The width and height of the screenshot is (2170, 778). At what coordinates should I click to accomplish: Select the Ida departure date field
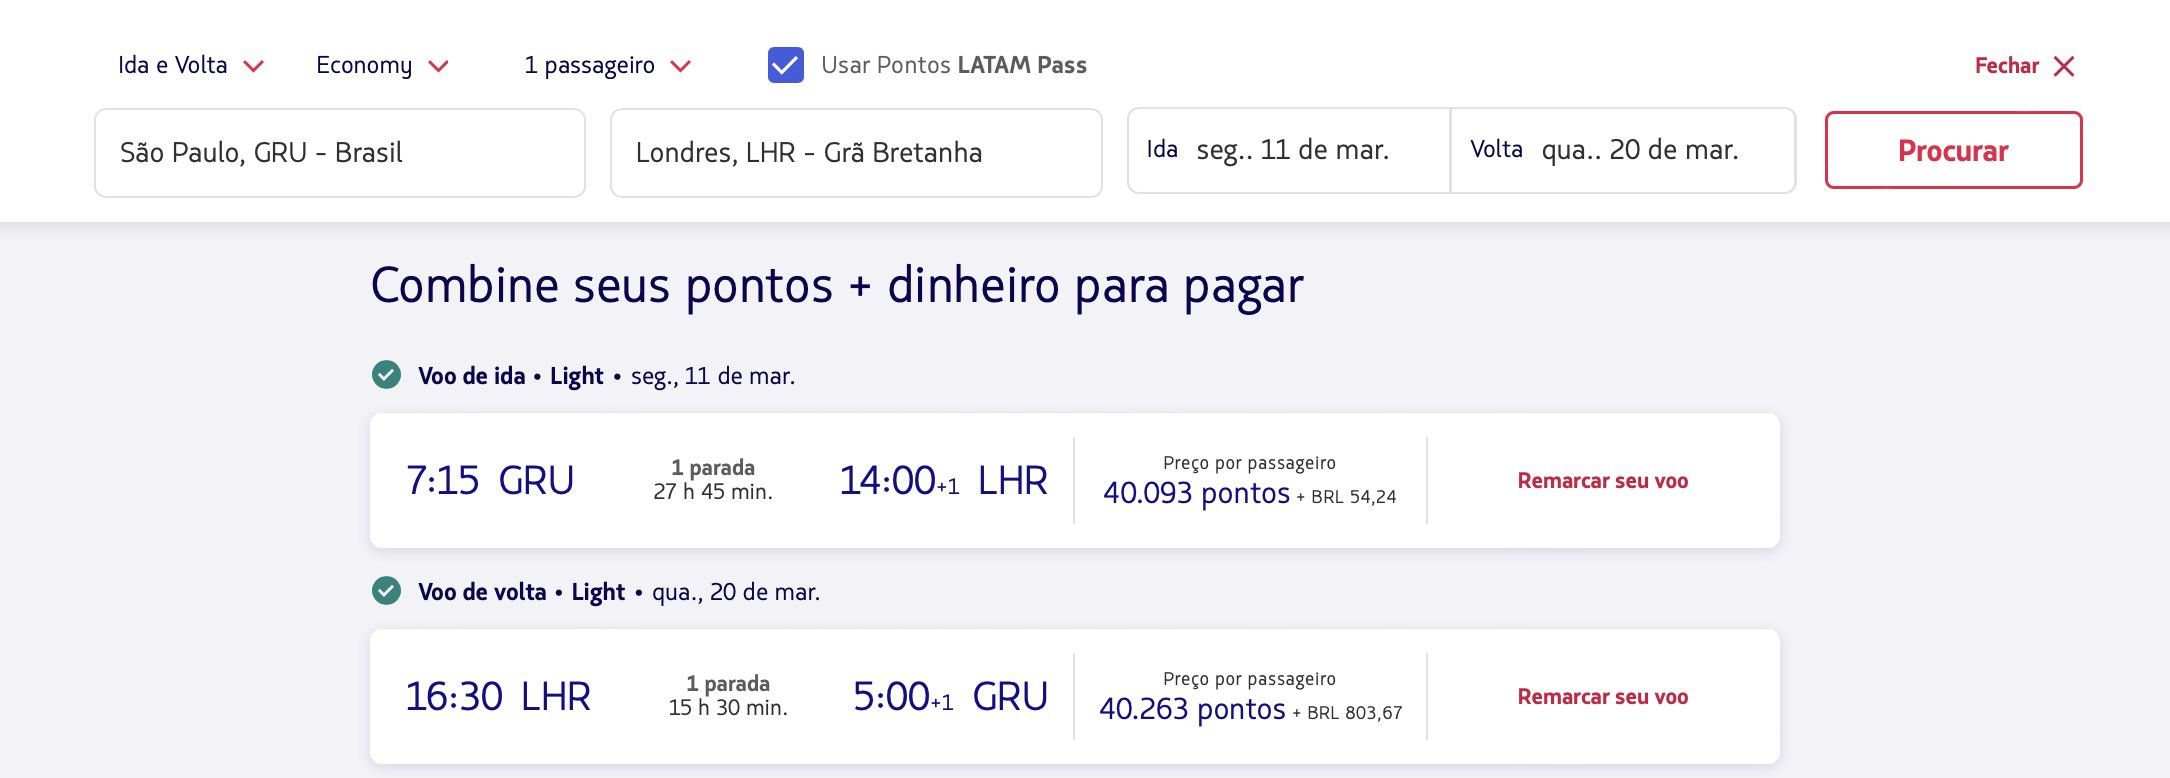pyautogui.click(x=1288, y=150)
